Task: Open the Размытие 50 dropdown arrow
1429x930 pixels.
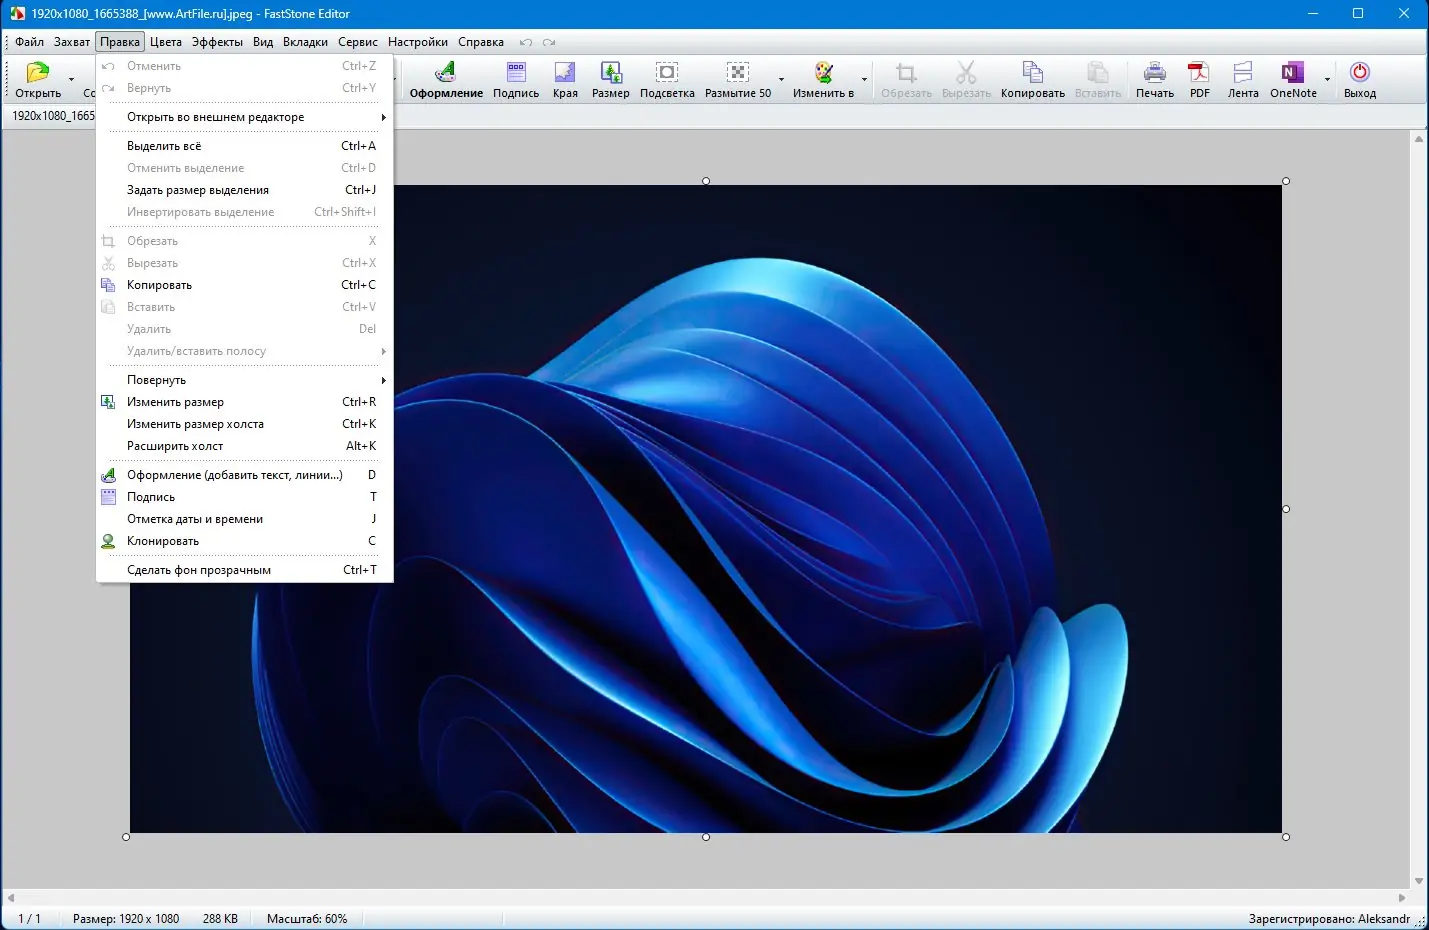Action: click(781, 79)
